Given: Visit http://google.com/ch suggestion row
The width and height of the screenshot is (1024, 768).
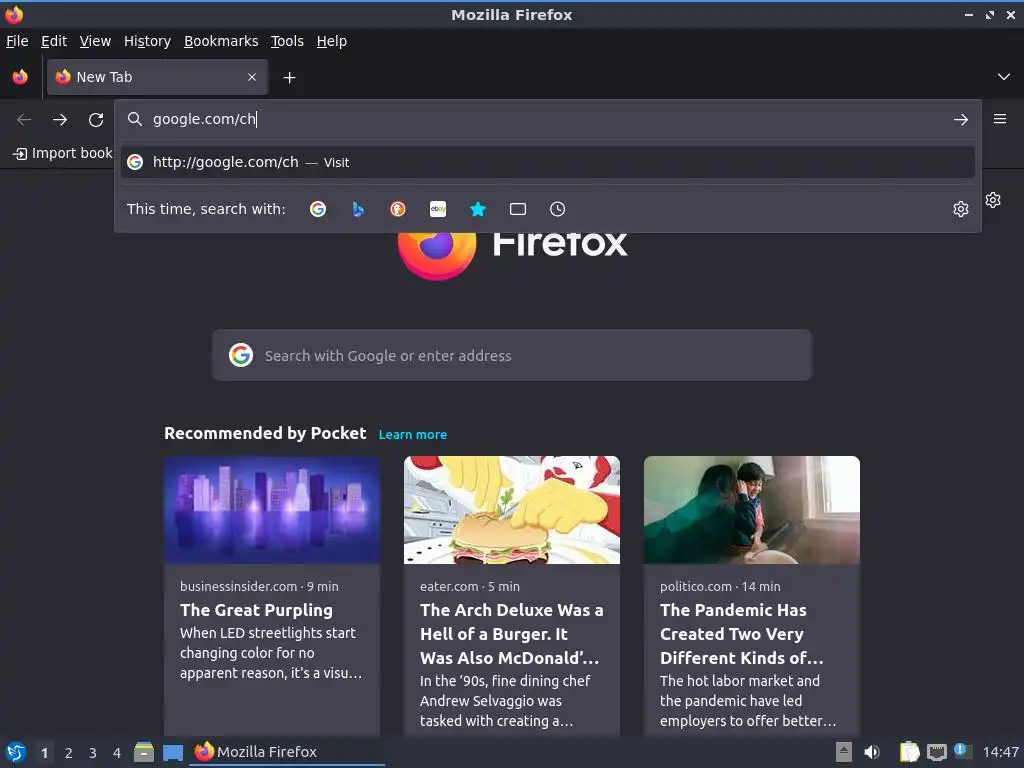Looking at the screenshot, I should [x=547, y=162].
